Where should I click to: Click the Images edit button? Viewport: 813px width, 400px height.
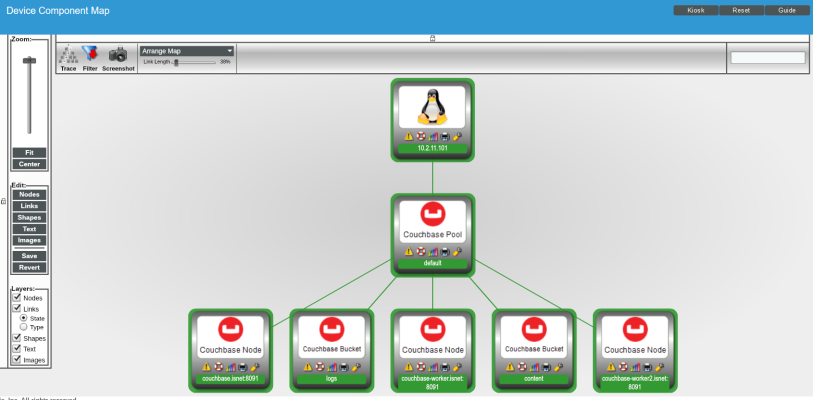click(x=30, y=240)
